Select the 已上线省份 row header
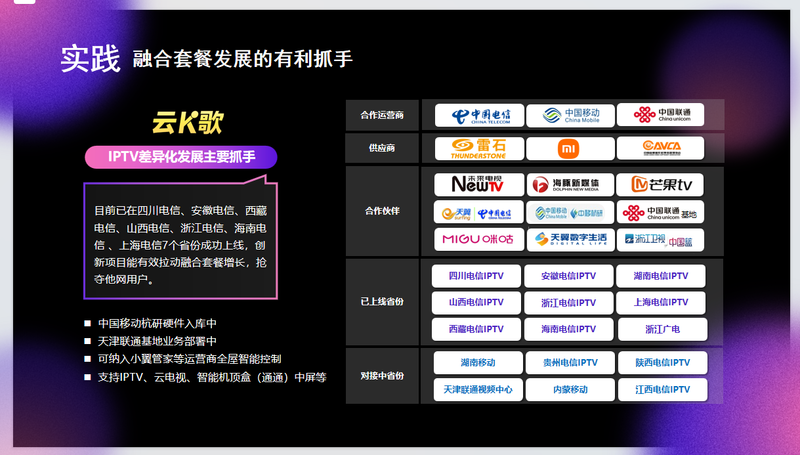Screen dimensions: 800x455 click(x=381, y=302)
